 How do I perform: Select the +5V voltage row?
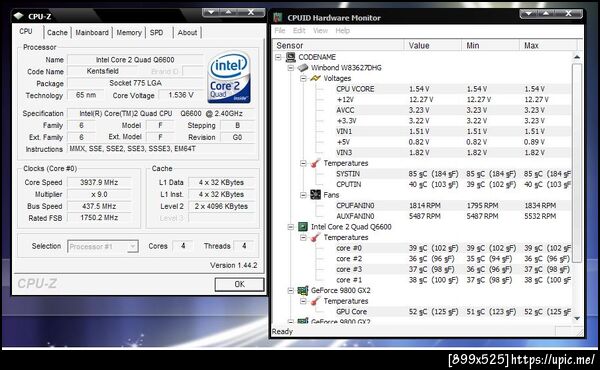point(452,142)
